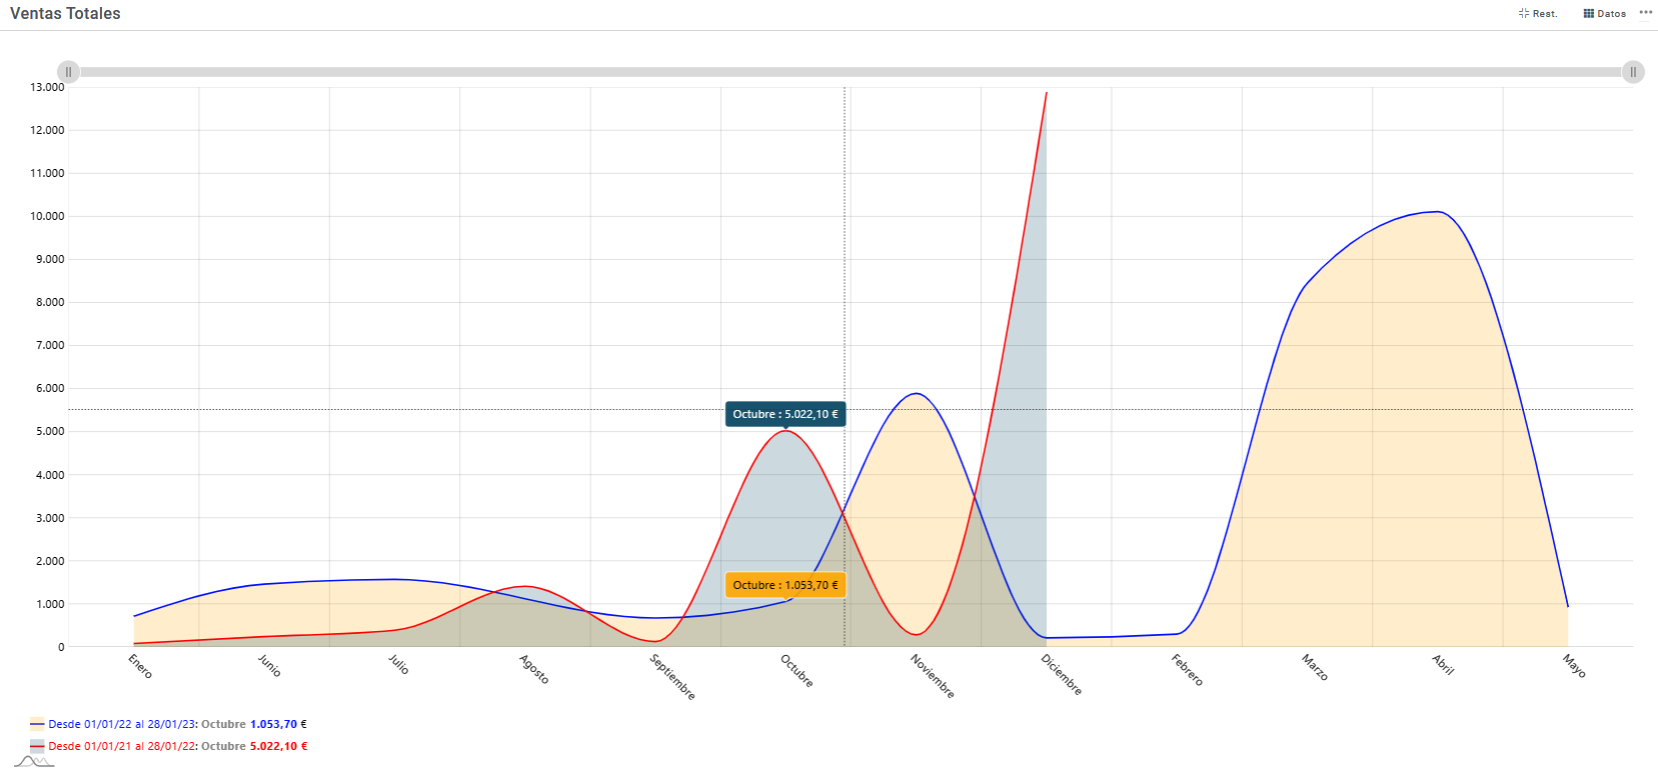Viewport: 1658px width, 781px height.
Task: Click the Diciembre label on the x-axis
Action: pos(1061,675)
